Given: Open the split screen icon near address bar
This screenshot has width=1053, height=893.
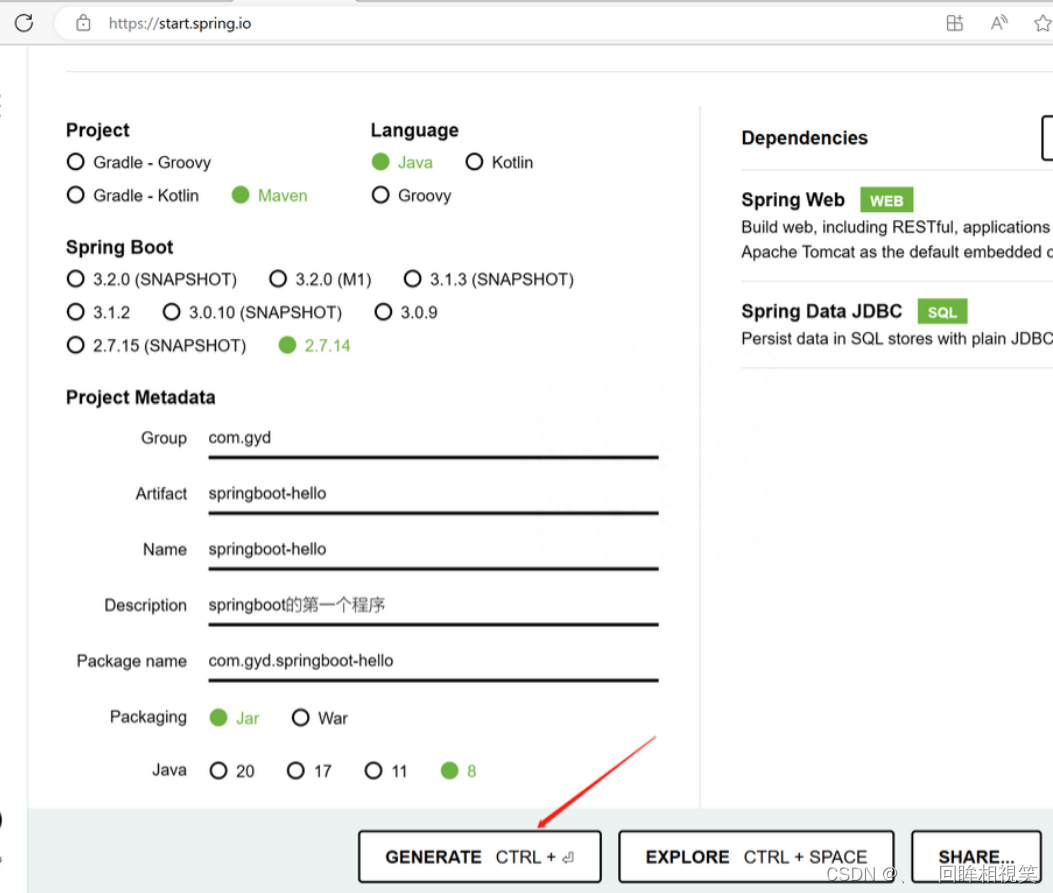Looking at the screenshot, I should 954,22.
